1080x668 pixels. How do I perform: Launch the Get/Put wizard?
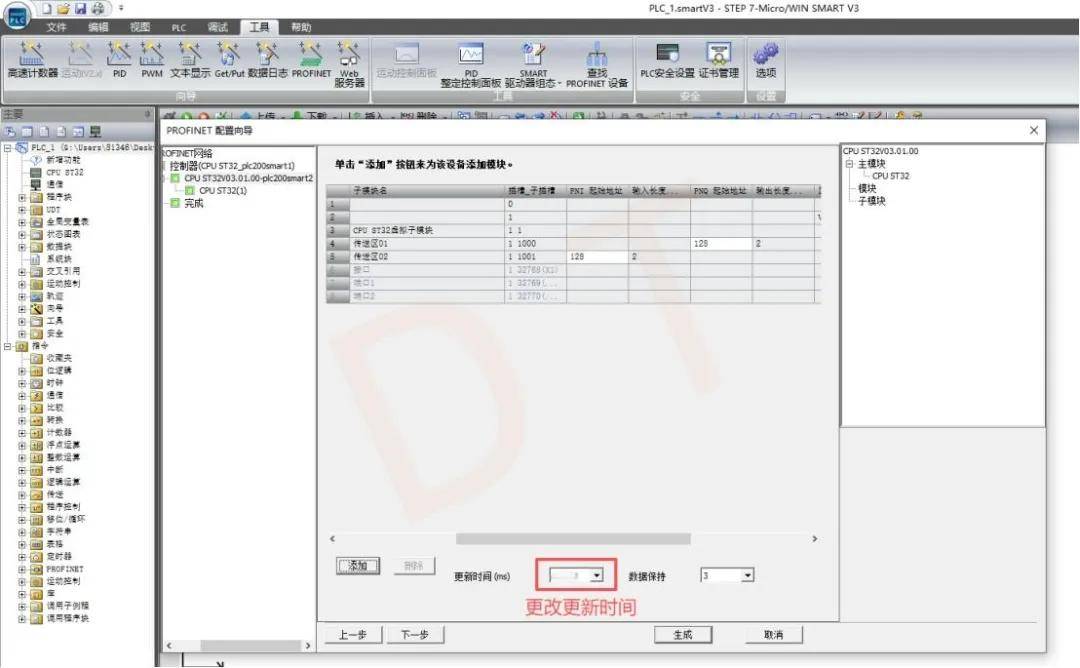tap(229, 60)
